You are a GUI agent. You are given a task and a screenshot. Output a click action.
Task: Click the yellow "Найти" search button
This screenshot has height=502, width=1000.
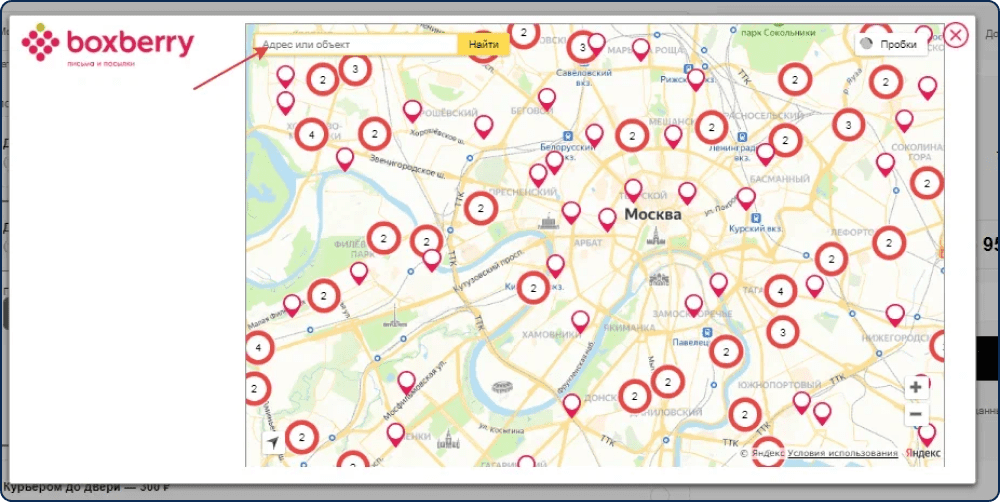pyautogui.click(x=483, y=45)
